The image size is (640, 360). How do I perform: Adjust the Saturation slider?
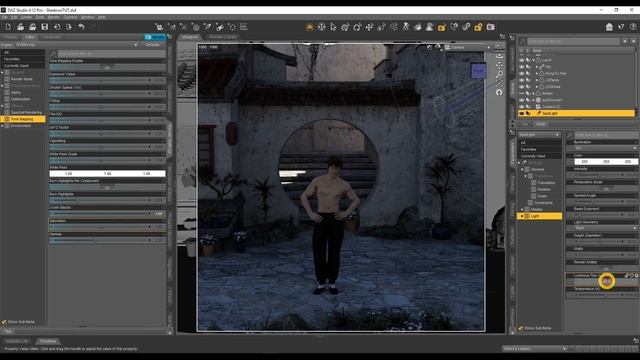[x=107, y=227]
